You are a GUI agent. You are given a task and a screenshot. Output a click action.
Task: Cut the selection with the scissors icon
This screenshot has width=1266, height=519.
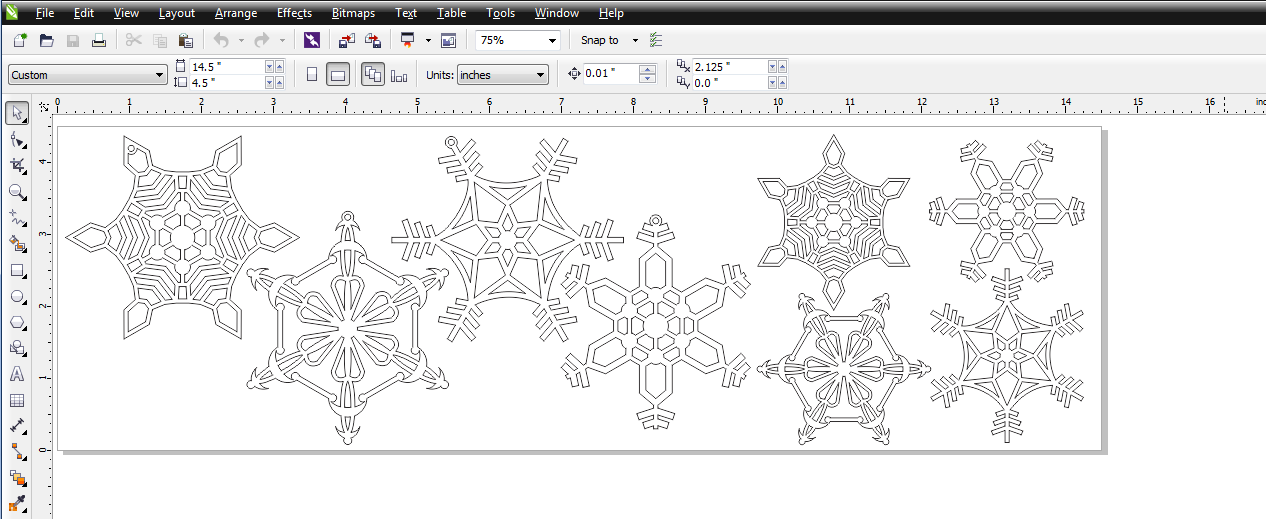pos(133,40)
